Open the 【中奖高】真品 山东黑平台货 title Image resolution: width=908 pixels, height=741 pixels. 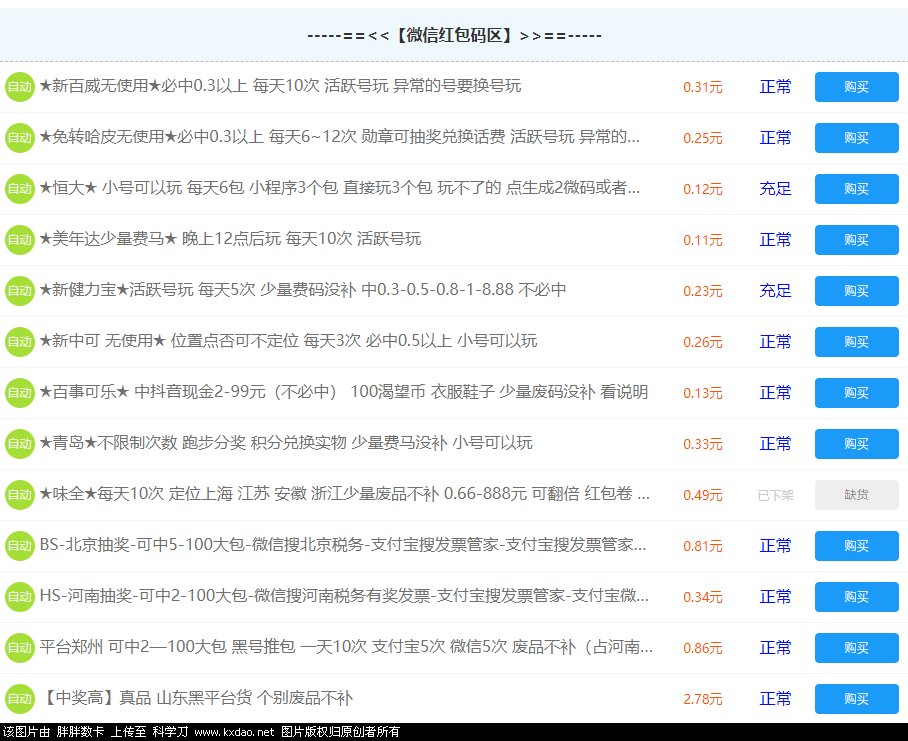pyautogui.click(x=196, y=698)
